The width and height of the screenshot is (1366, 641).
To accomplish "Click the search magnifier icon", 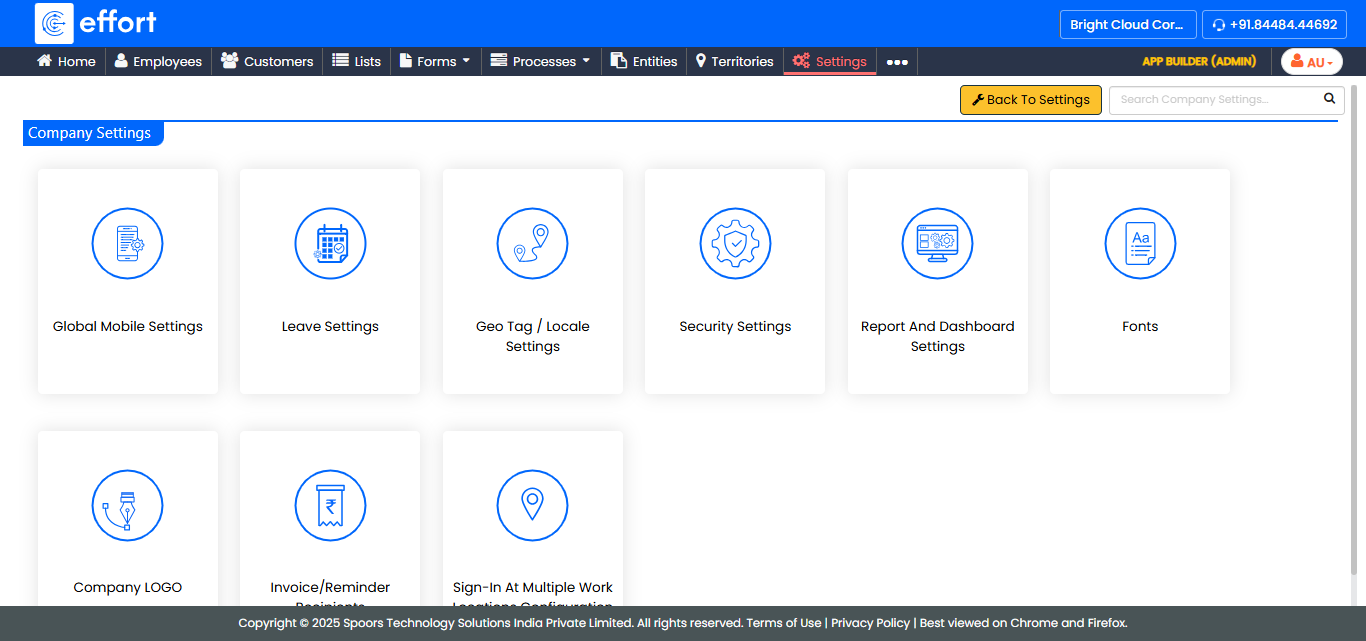I will (x=1329, y=99).
